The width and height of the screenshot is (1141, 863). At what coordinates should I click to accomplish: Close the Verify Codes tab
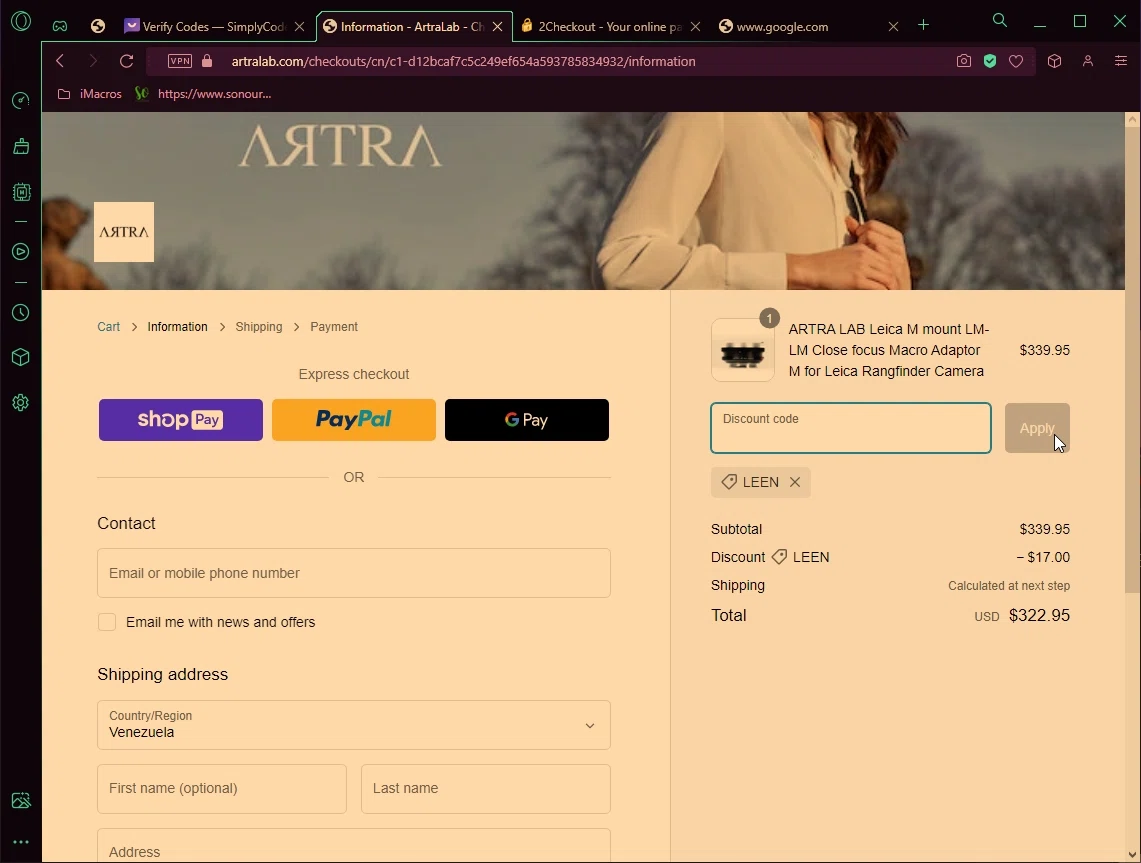pyautogui.click(x=299, y=26)
